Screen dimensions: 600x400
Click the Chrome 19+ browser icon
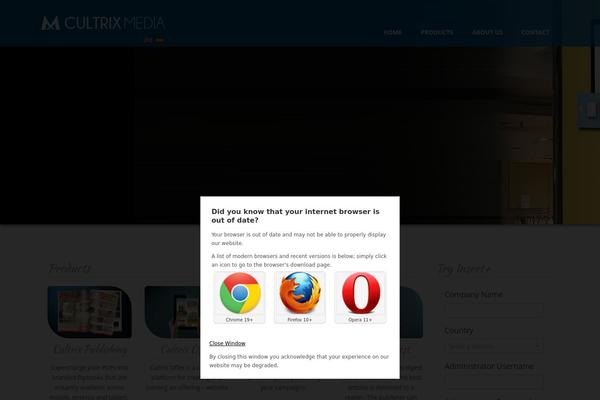click(240, 297)
